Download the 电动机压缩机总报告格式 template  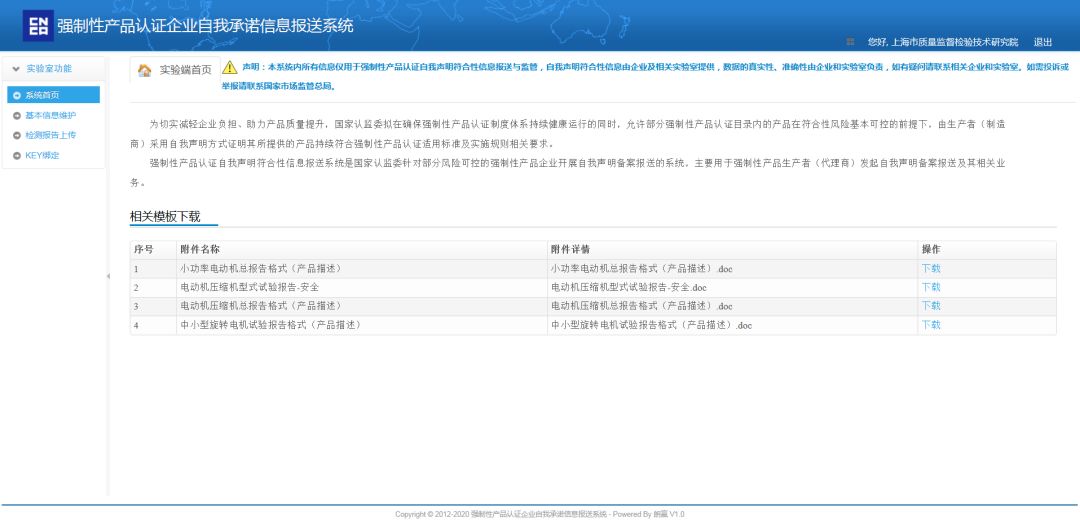click(930, 306)
